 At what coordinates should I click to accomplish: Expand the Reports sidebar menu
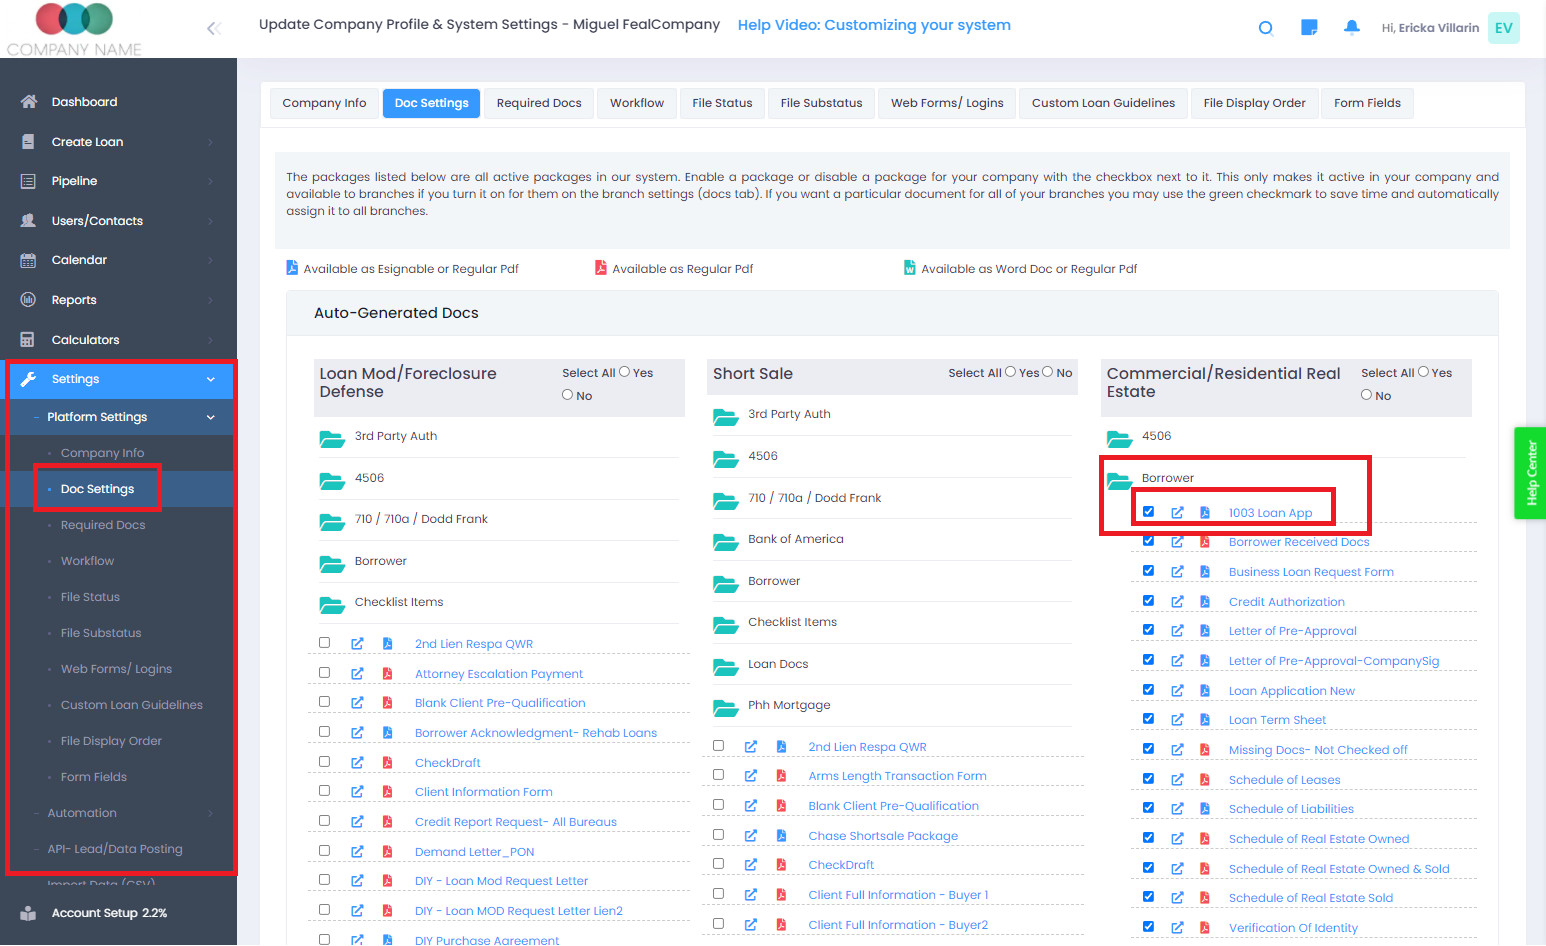(74, 300)
